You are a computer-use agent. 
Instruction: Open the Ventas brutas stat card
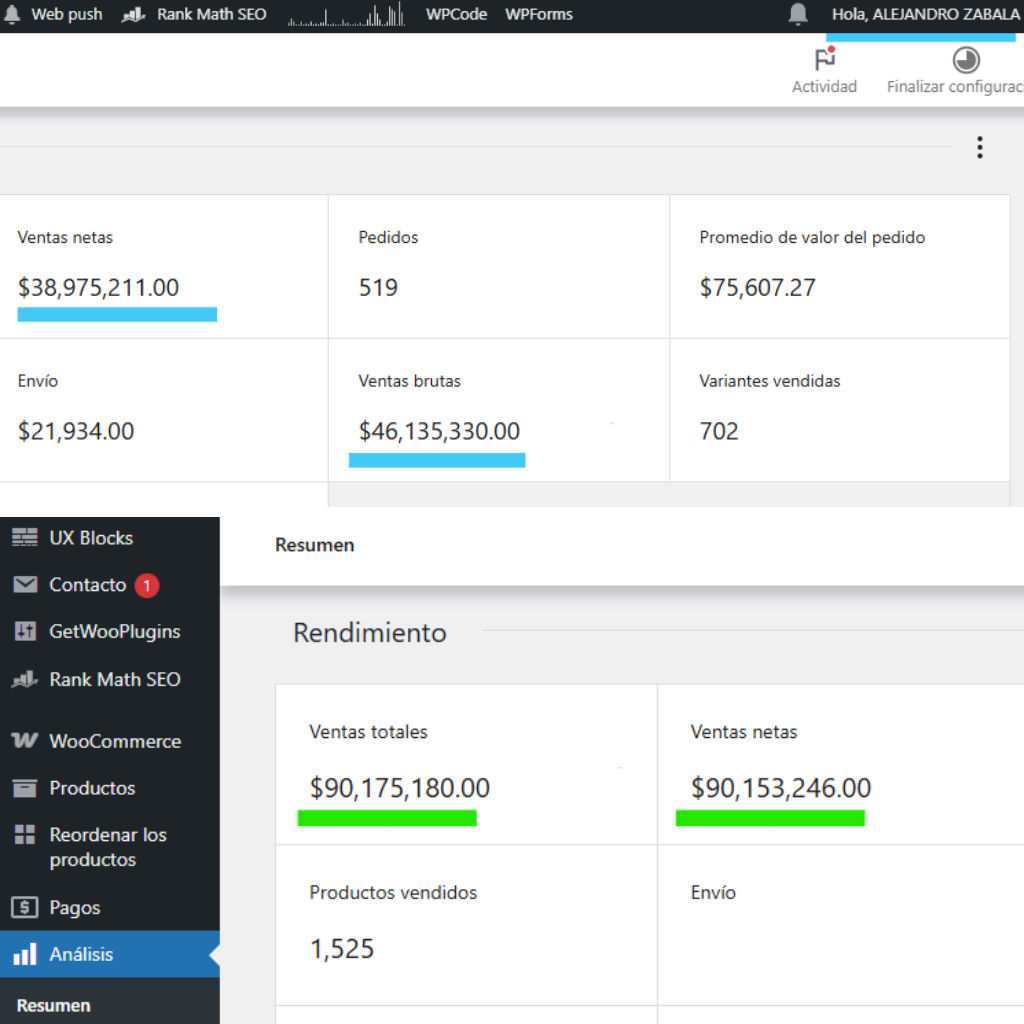coord(498,410)
